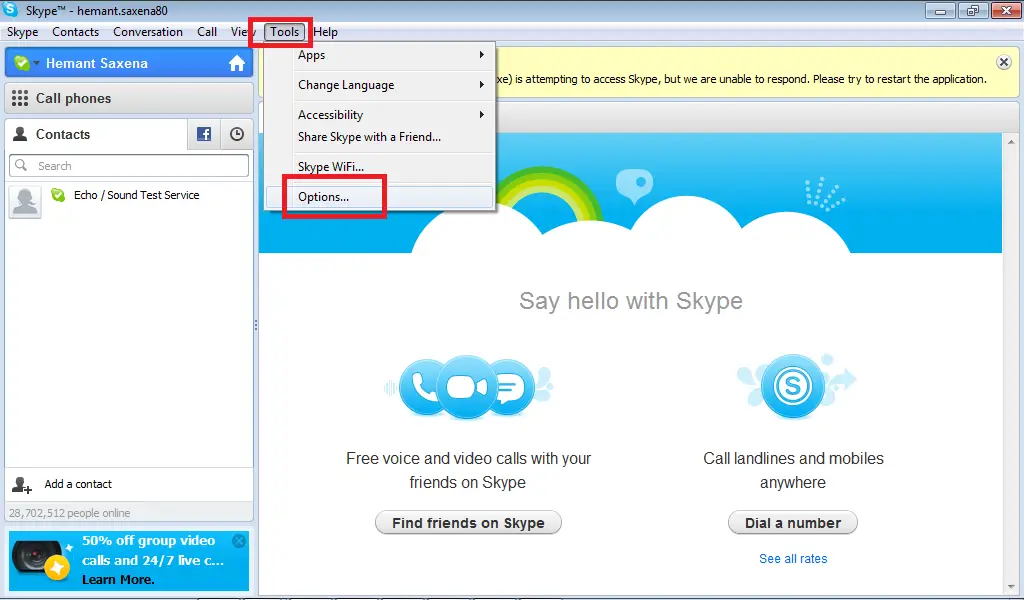Go to Skype Home via house icon
The height and width of the screenshot is (600, 1024).
click(x=237, y=63)
